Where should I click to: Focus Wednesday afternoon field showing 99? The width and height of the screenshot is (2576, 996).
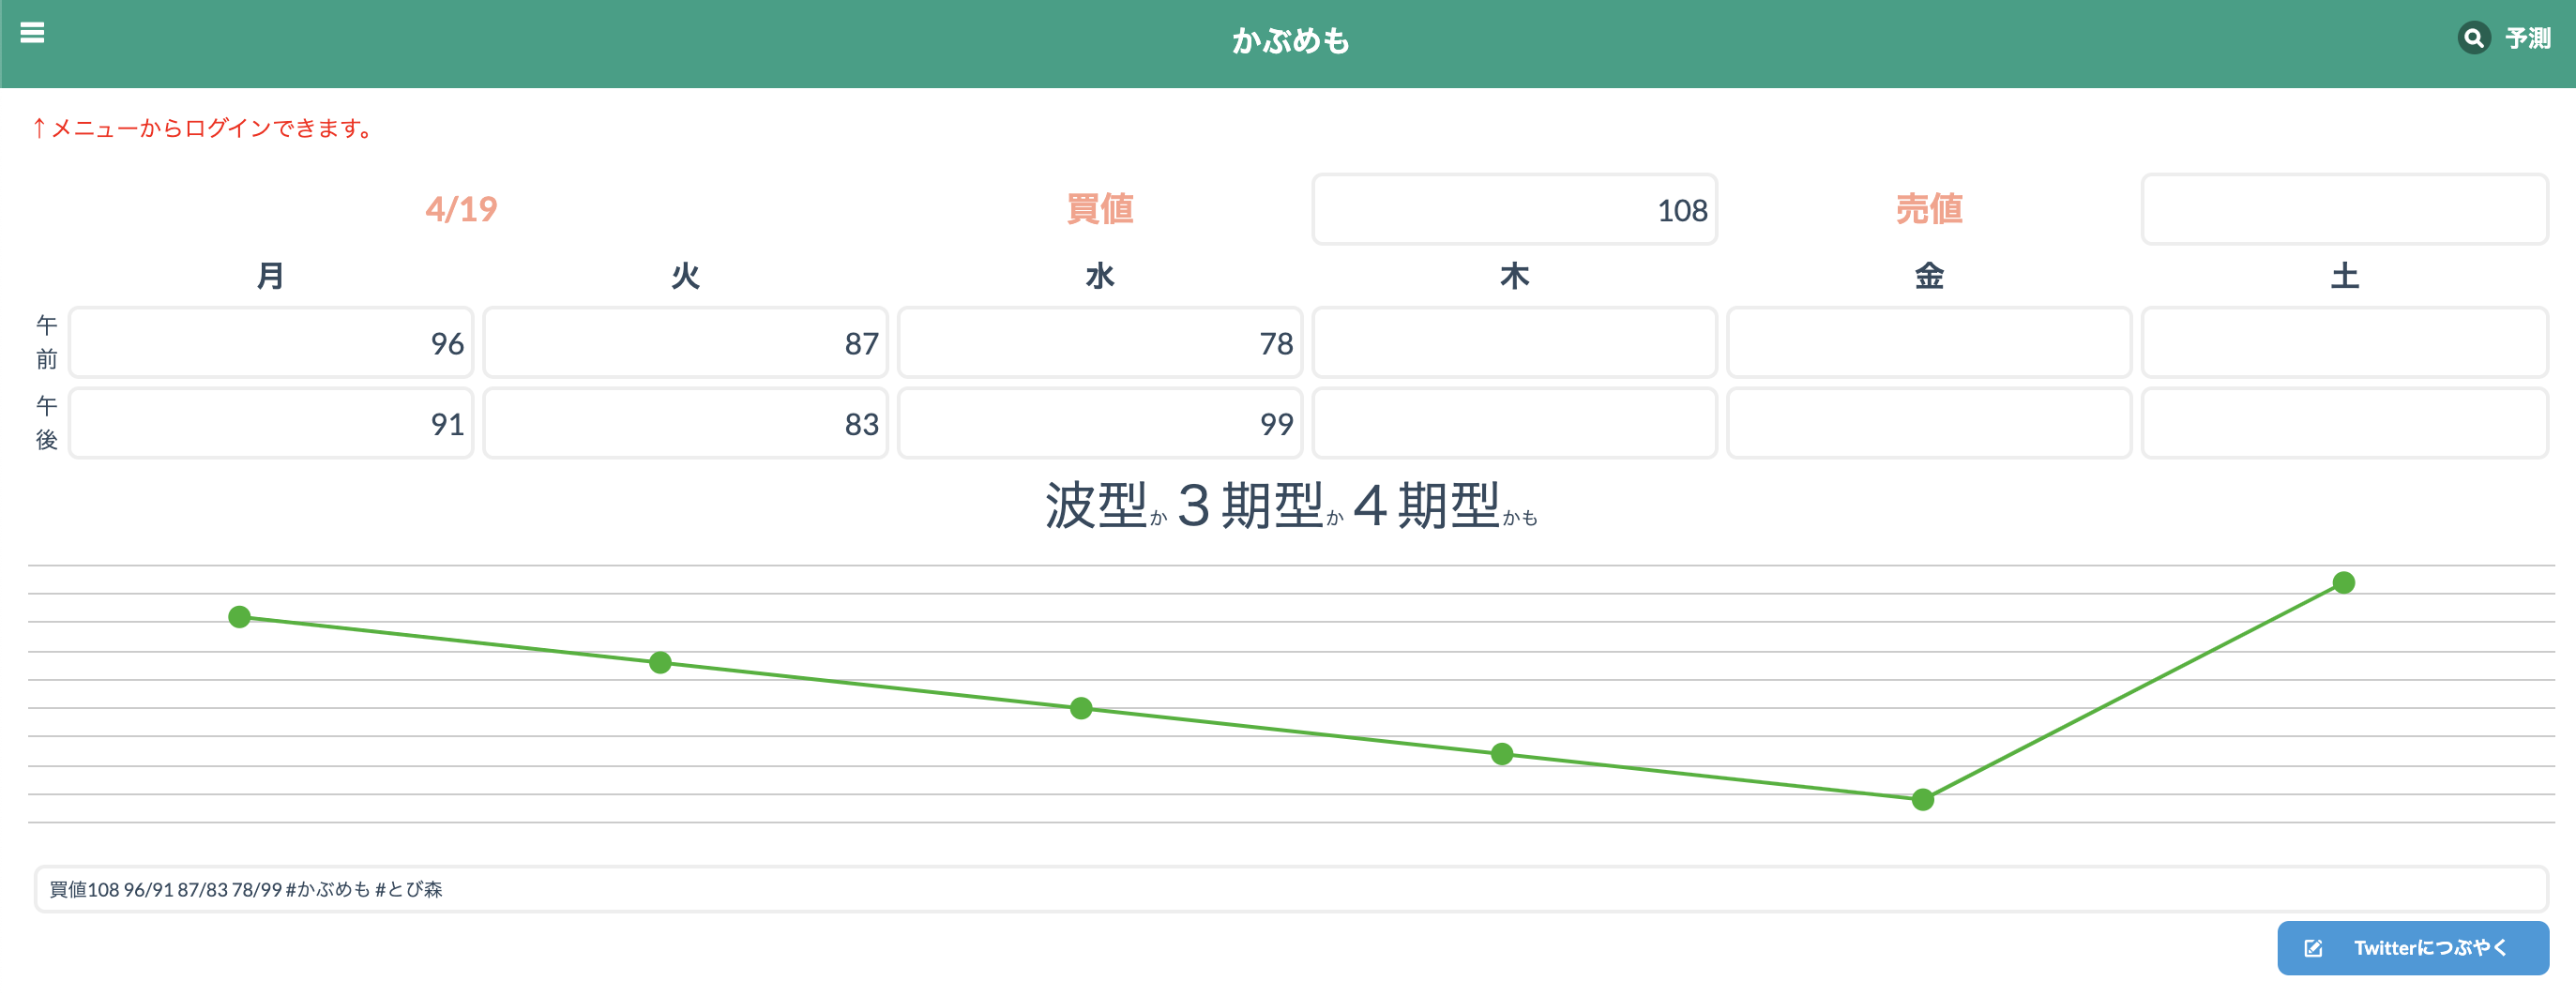pyautogui.click(x=1100, y=424)
